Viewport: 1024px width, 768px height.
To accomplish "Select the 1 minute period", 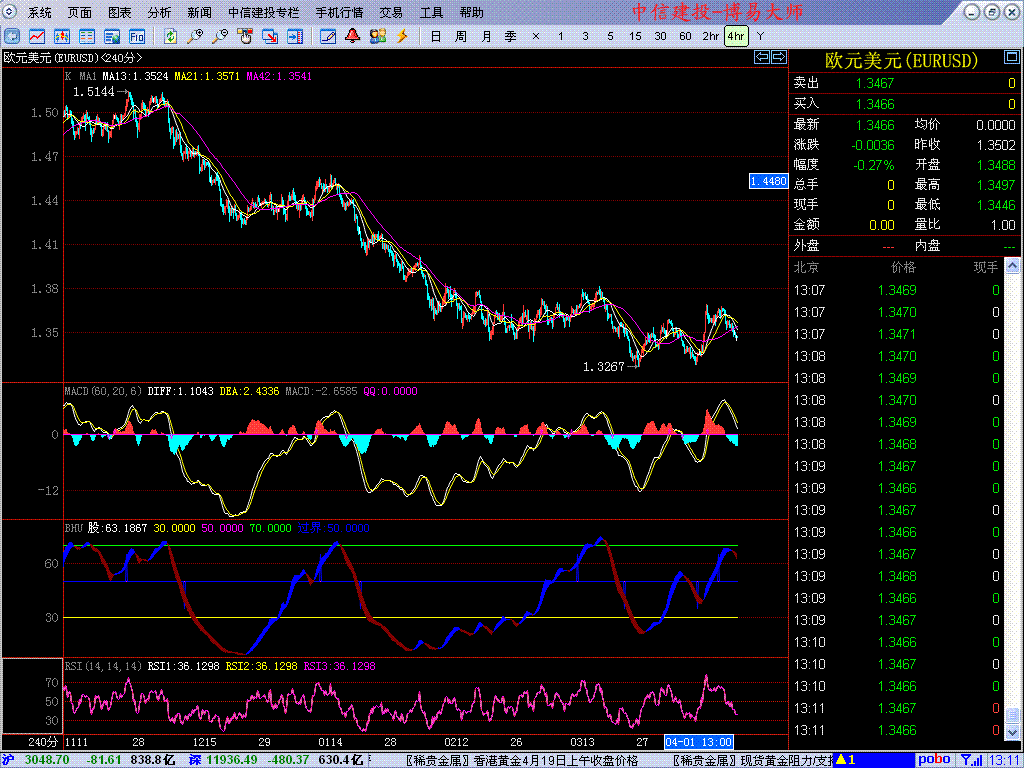I will [x=560, y=37].
